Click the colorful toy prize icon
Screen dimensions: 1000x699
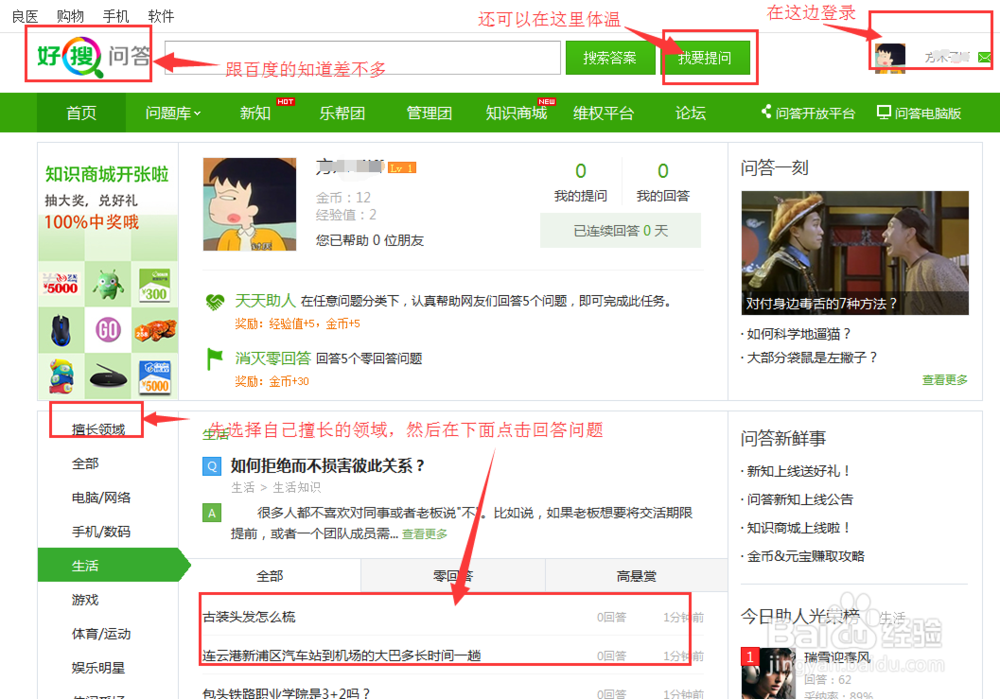point(61,376)
